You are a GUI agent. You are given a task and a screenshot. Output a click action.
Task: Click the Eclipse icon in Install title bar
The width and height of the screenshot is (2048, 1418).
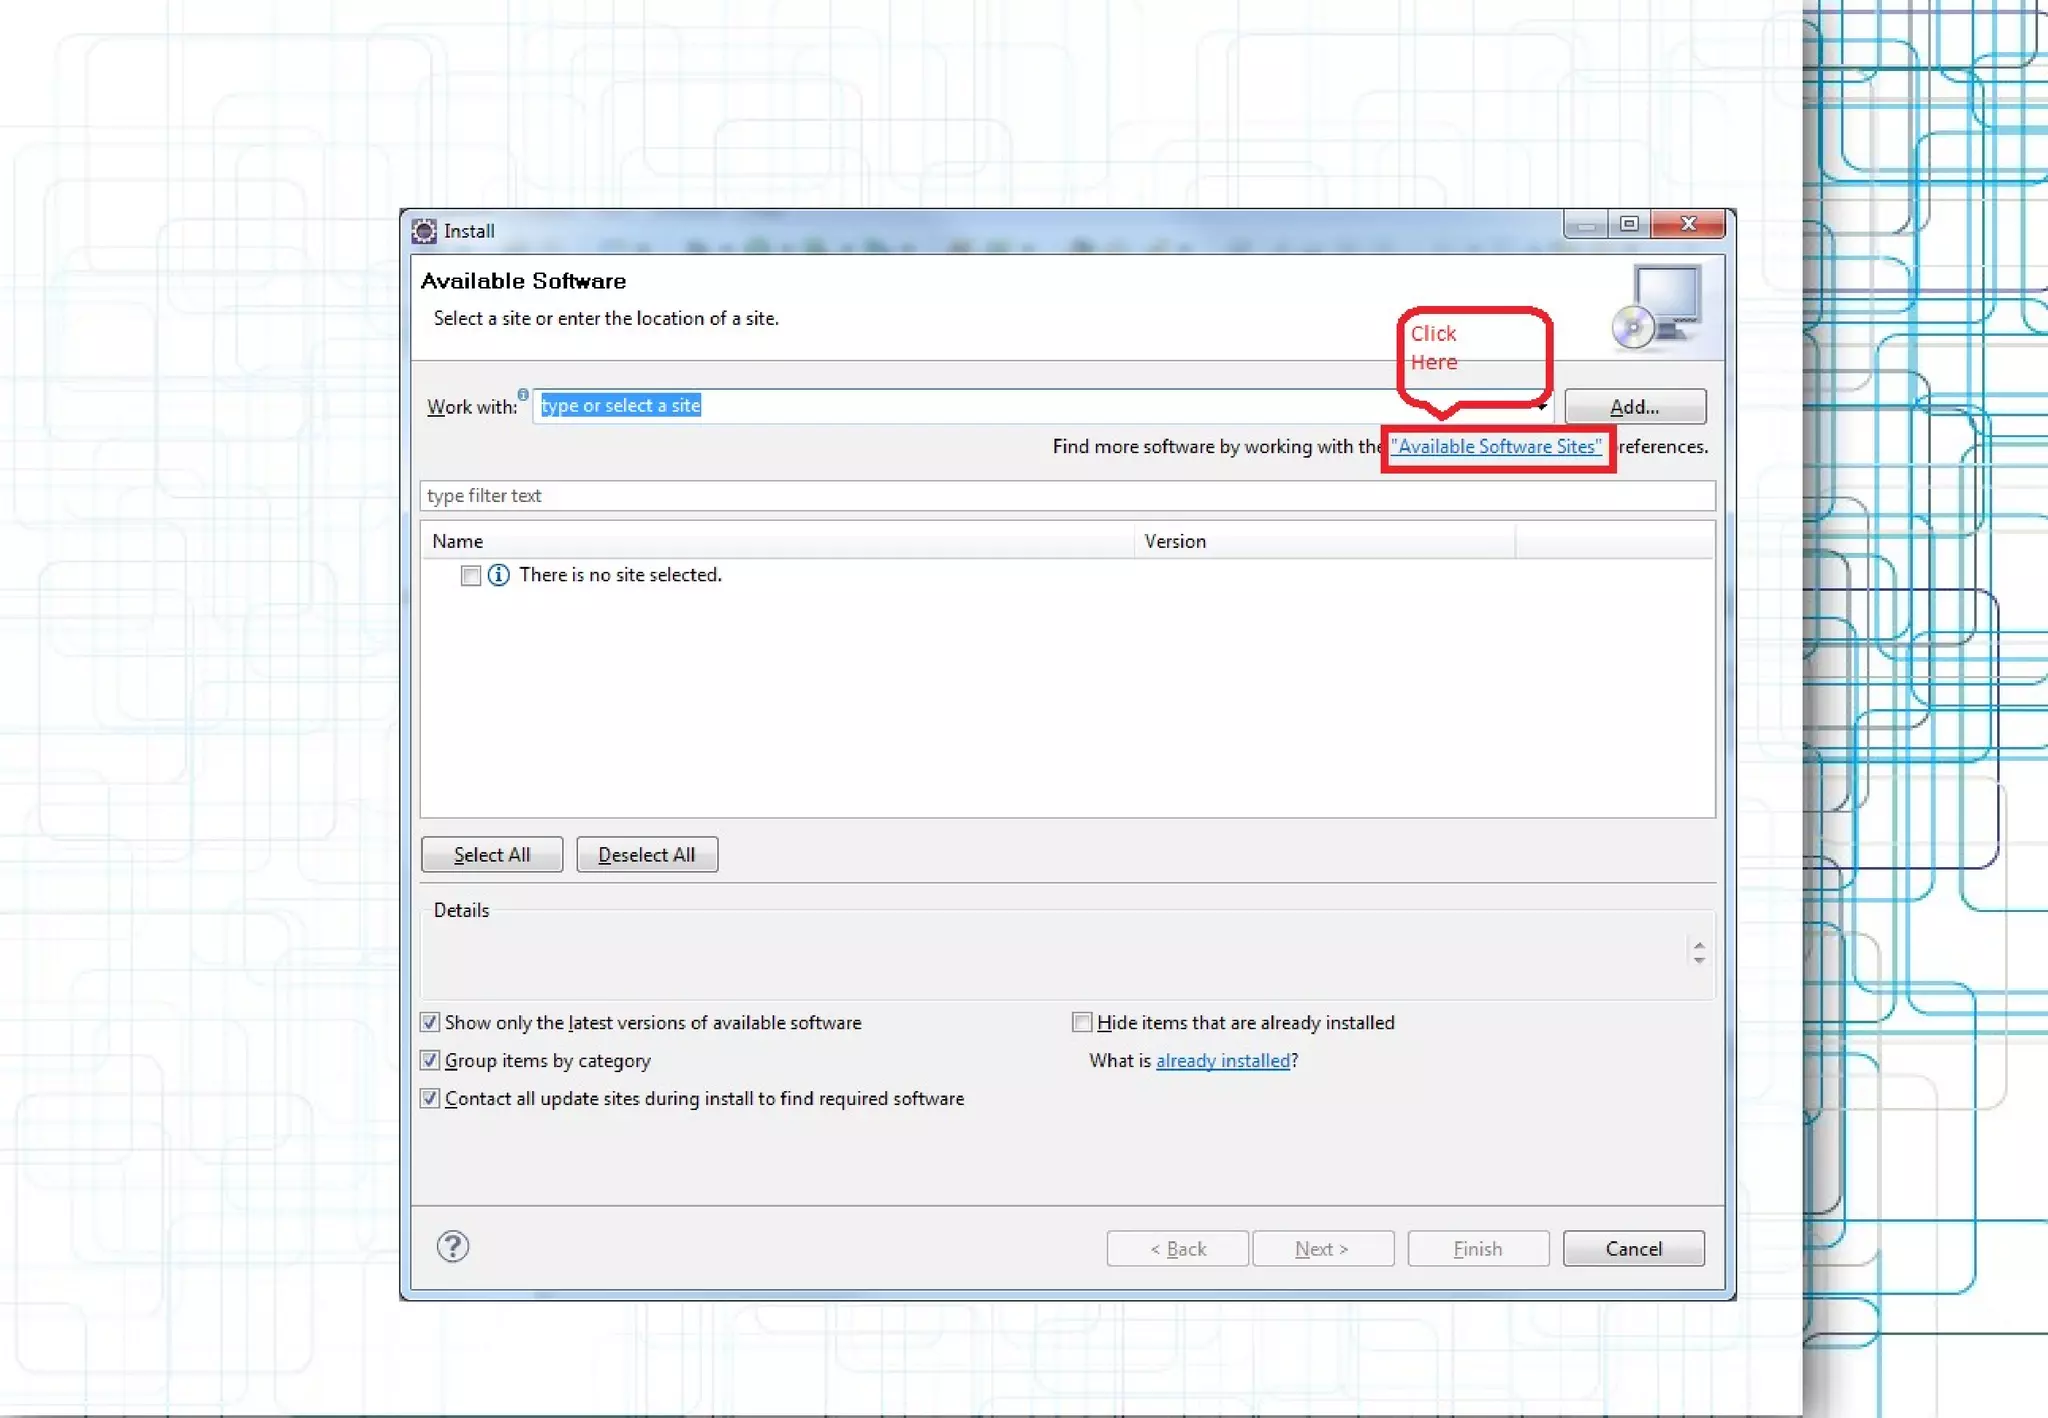pyautogui.click(x=424, y=231)
